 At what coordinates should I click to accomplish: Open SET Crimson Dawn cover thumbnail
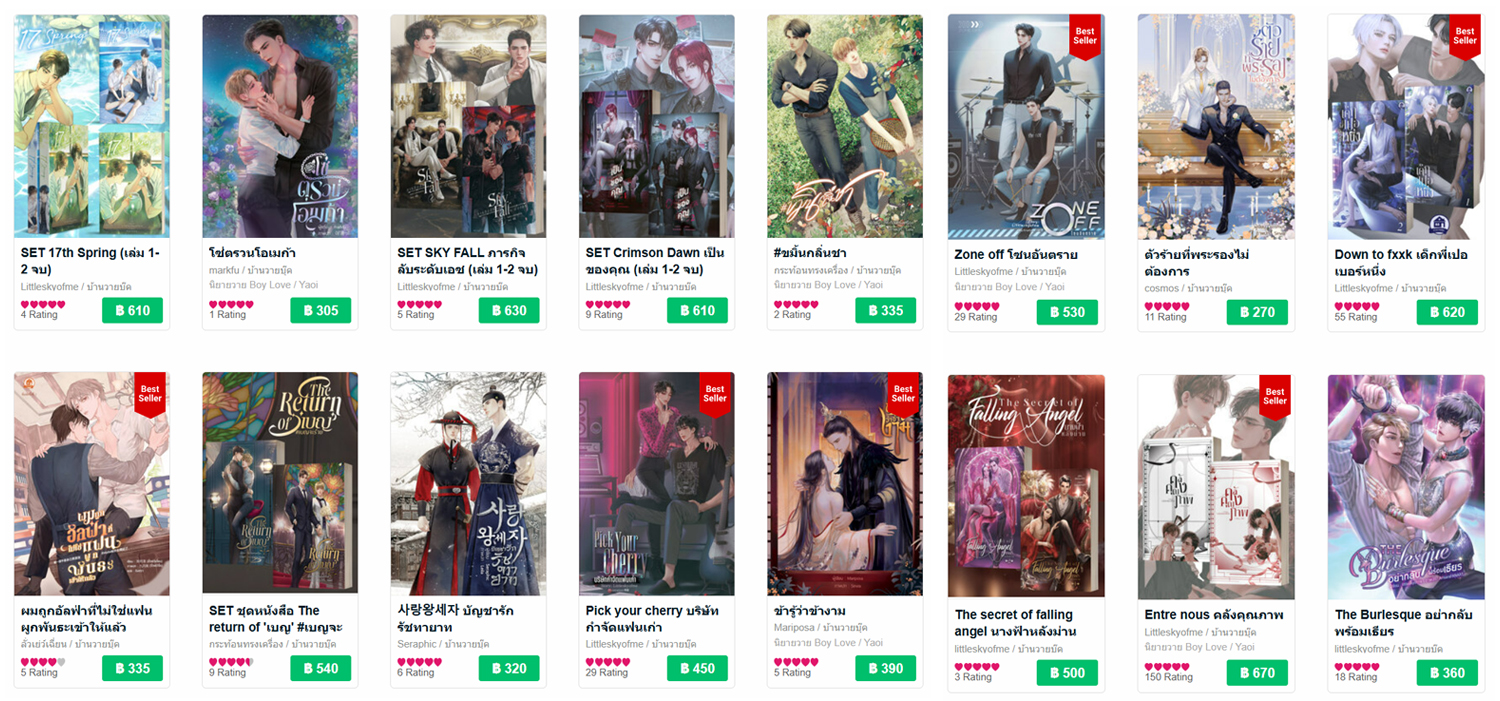657,126
